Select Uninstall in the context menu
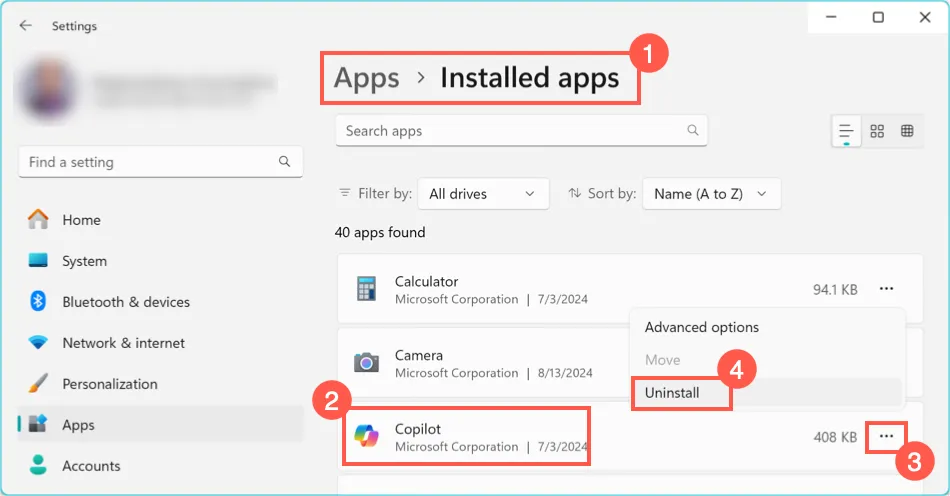The image size is (950, 496). click(768, 393)
